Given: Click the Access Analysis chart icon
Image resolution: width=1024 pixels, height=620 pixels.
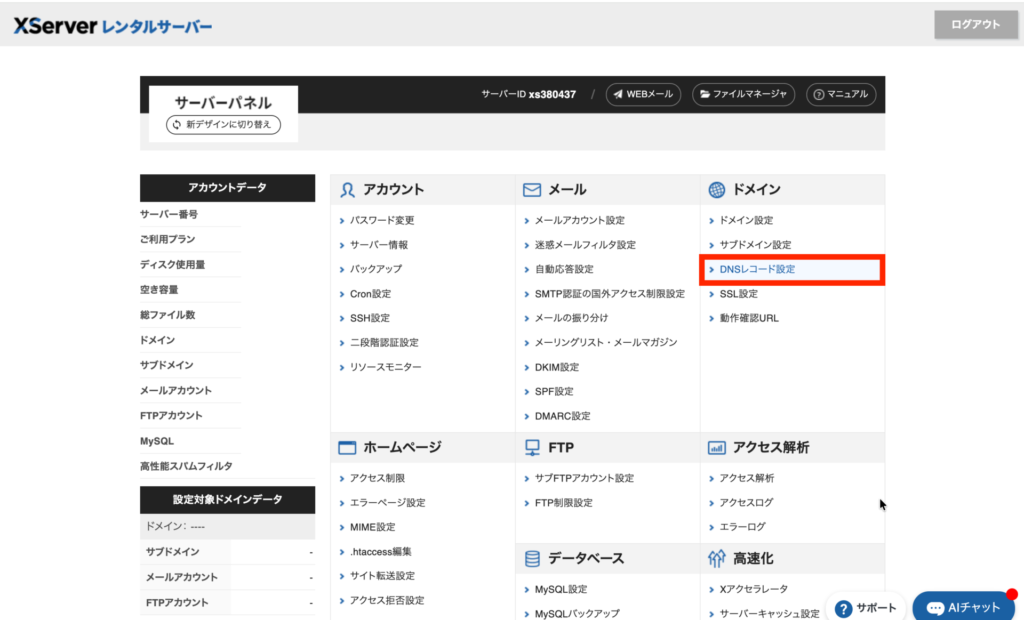Looking at the screenshot, I should point(716,447).
